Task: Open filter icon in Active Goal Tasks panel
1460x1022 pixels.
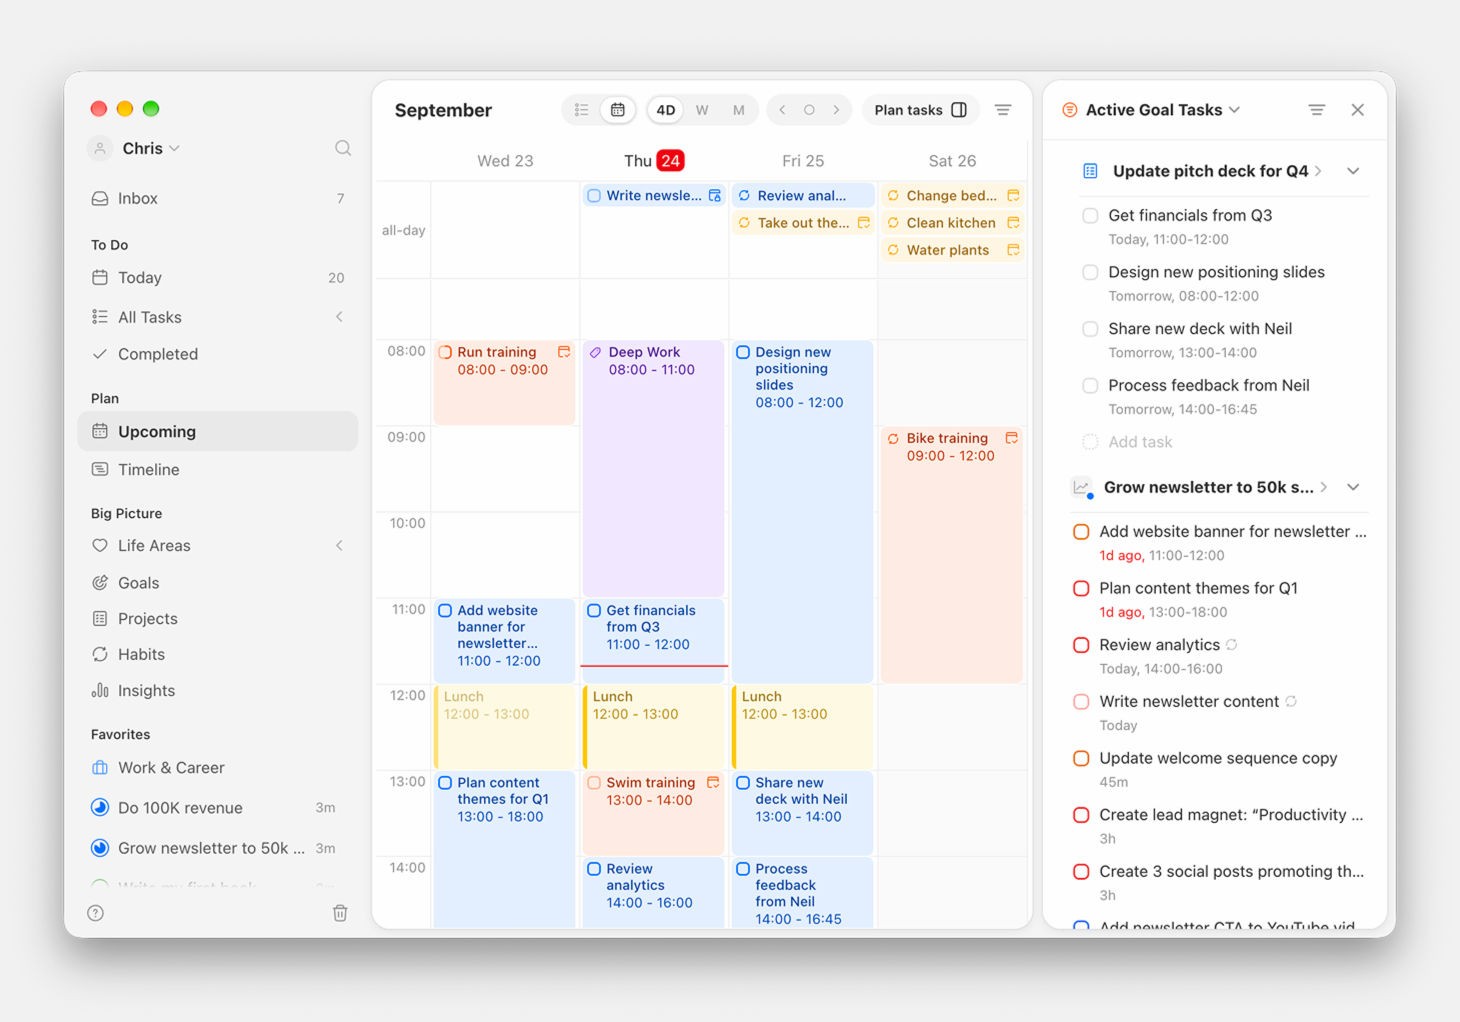Action: point(1317,110)
